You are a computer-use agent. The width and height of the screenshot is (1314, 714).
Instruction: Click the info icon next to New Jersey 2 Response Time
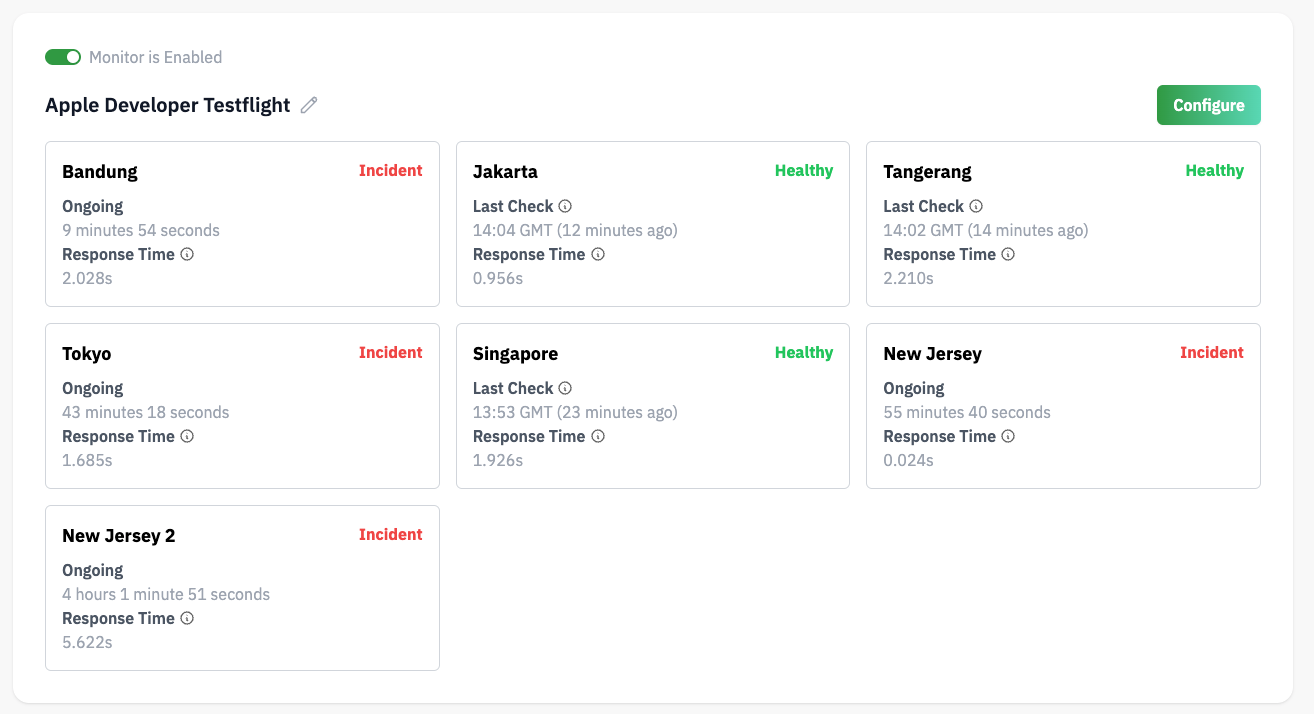coord(187,618)
